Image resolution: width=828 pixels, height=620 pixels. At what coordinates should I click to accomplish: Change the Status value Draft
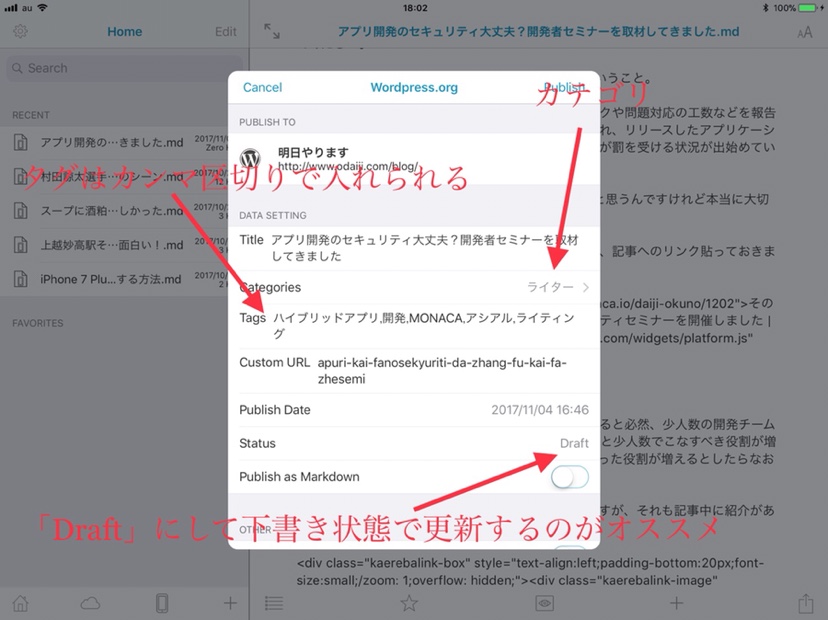click(x=574, y=443)
